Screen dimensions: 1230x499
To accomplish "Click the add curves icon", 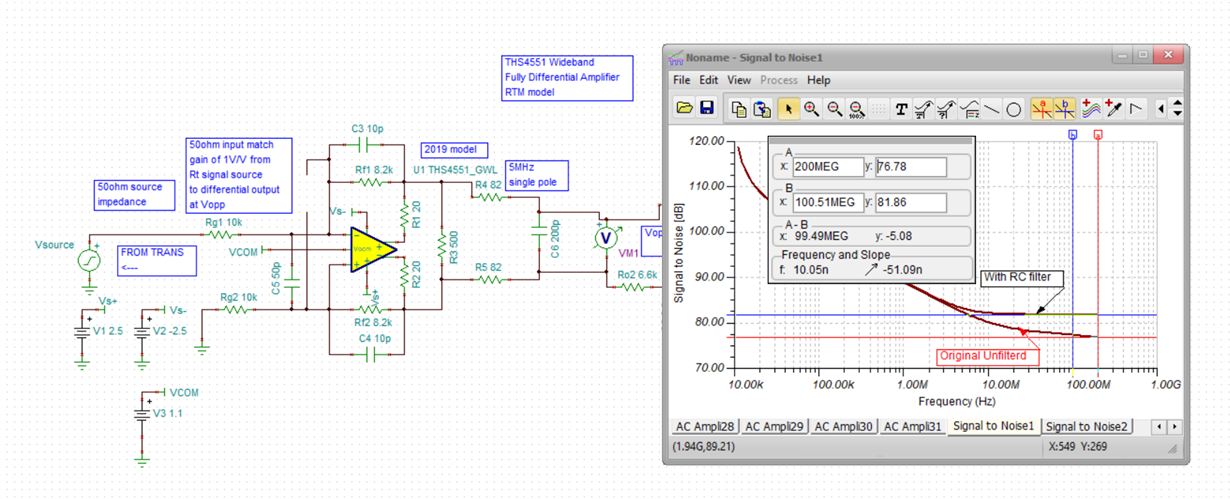I will click(x=1090, y=108).
